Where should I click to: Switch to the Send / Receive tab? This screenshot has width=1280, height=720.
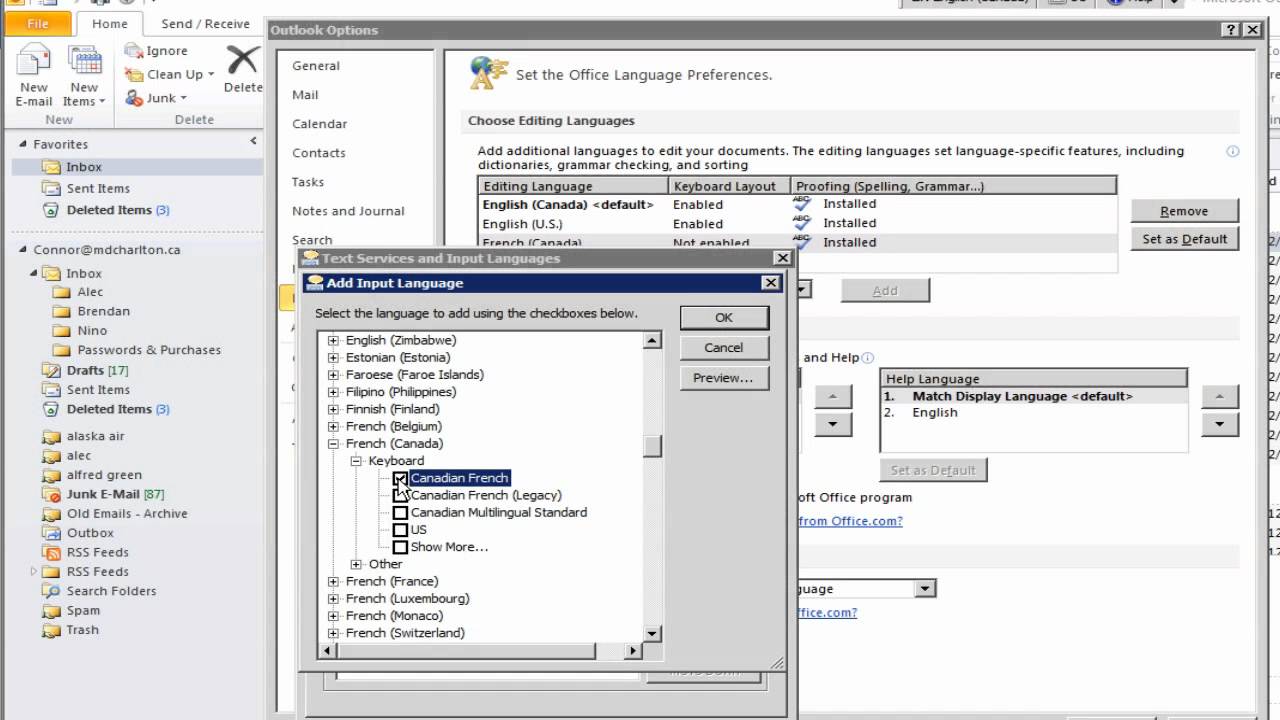[205, 24]
